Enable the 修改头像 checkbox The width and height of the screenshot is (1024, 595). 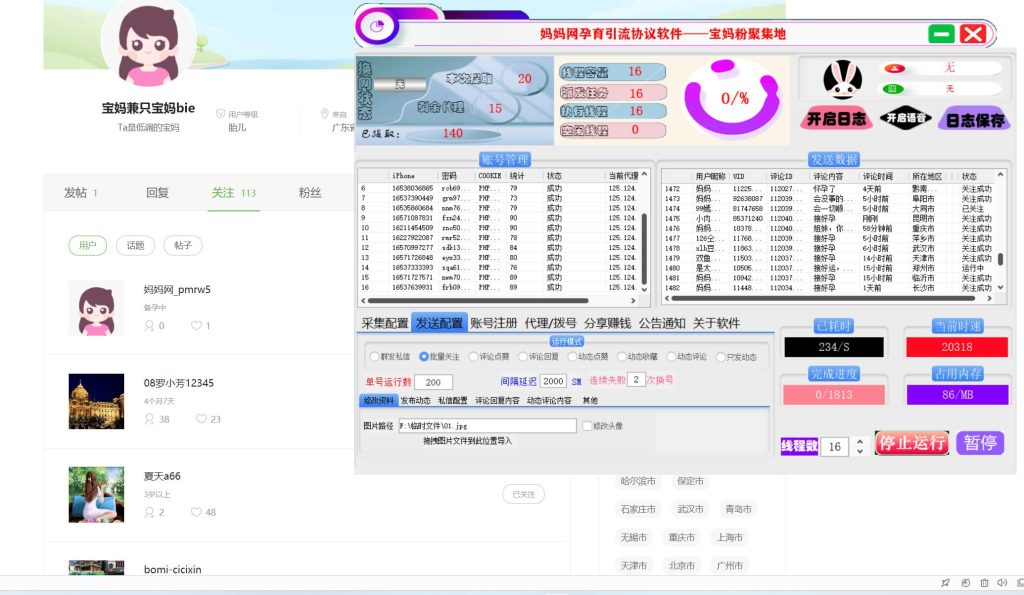click(x=587, y=425)
